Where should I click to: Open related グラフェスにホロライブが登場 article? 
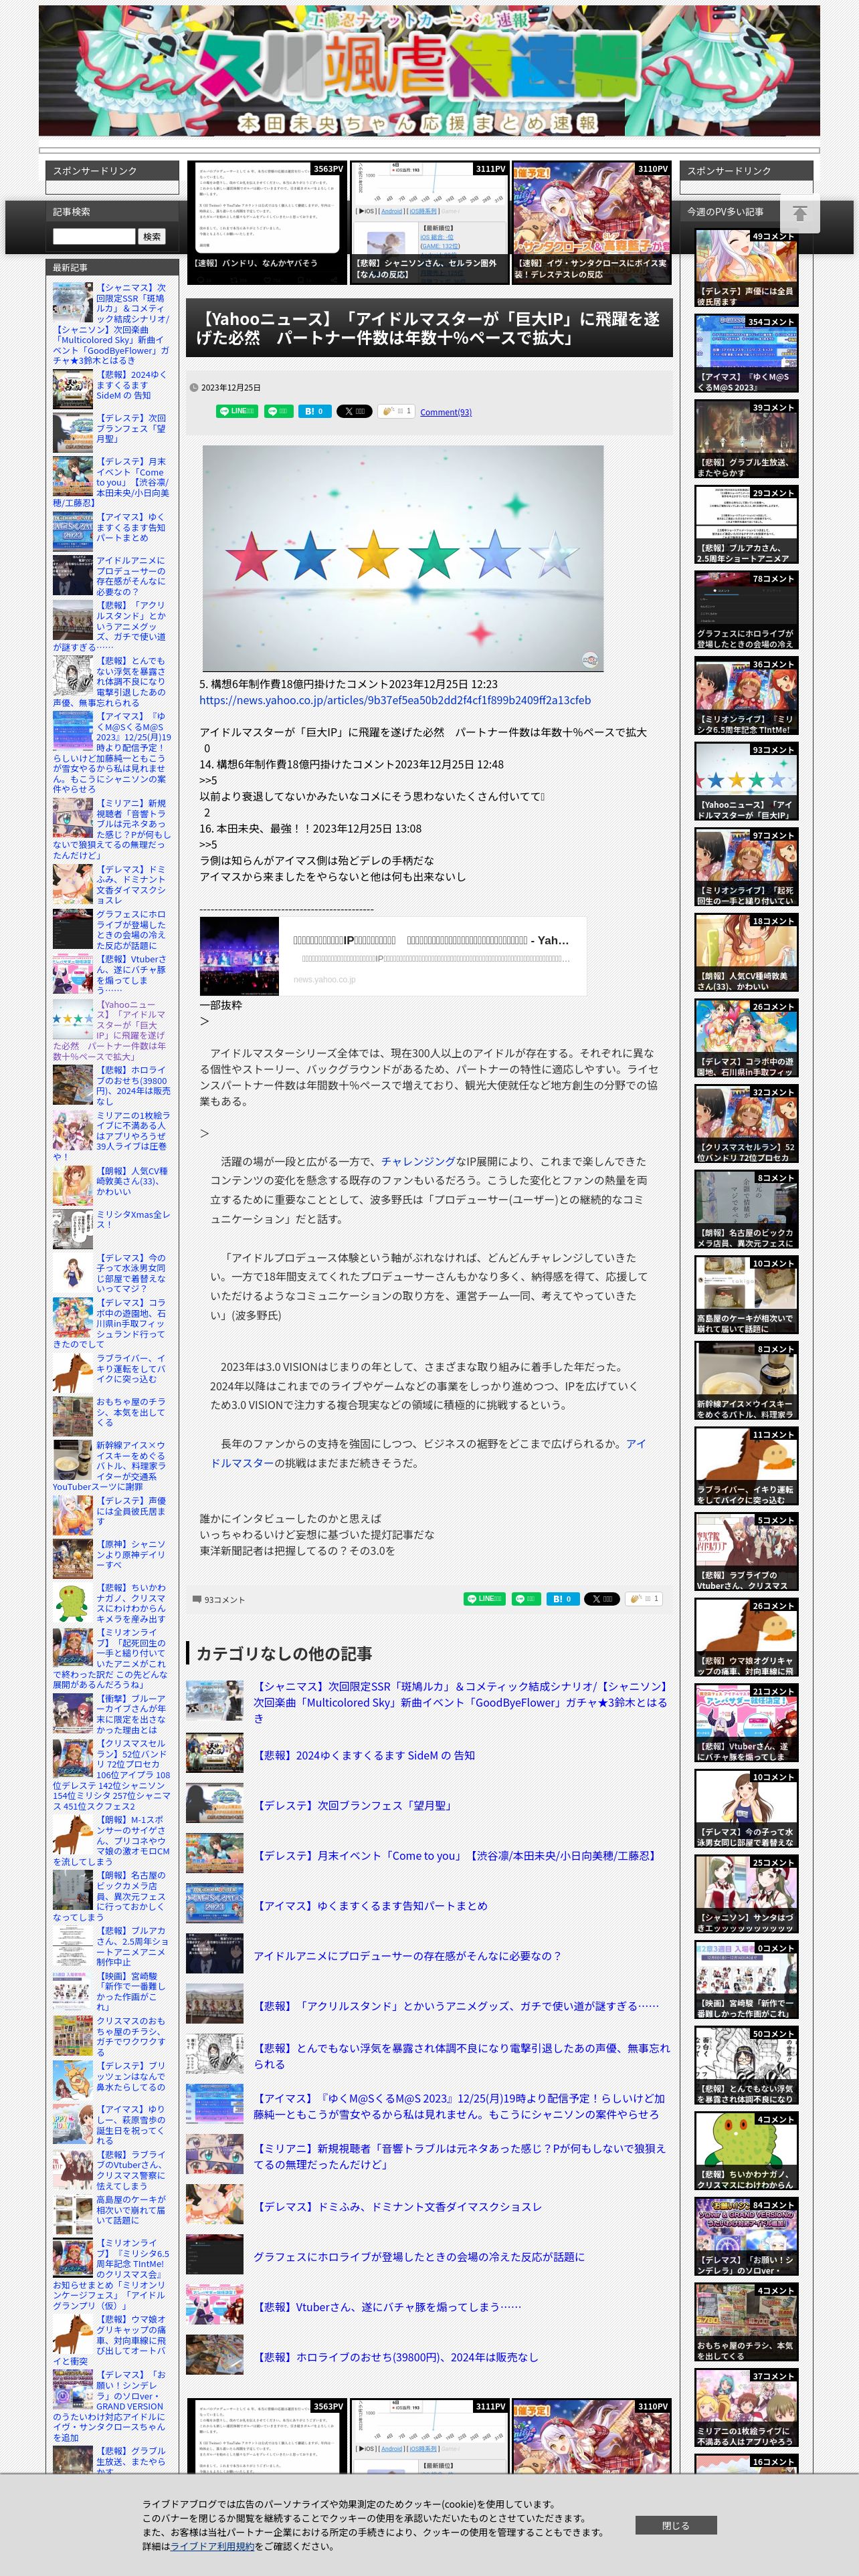click(419, 2256)
